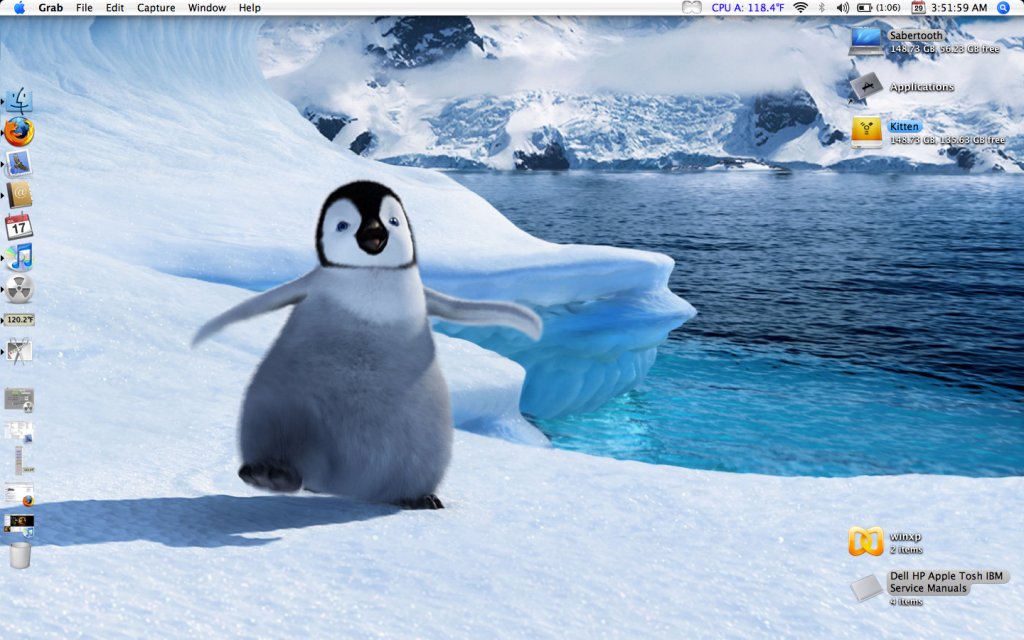Screen dimensions: 1024x640
Task: Click the highlighted Kitten drive label
Action: (x=904, y=127)
